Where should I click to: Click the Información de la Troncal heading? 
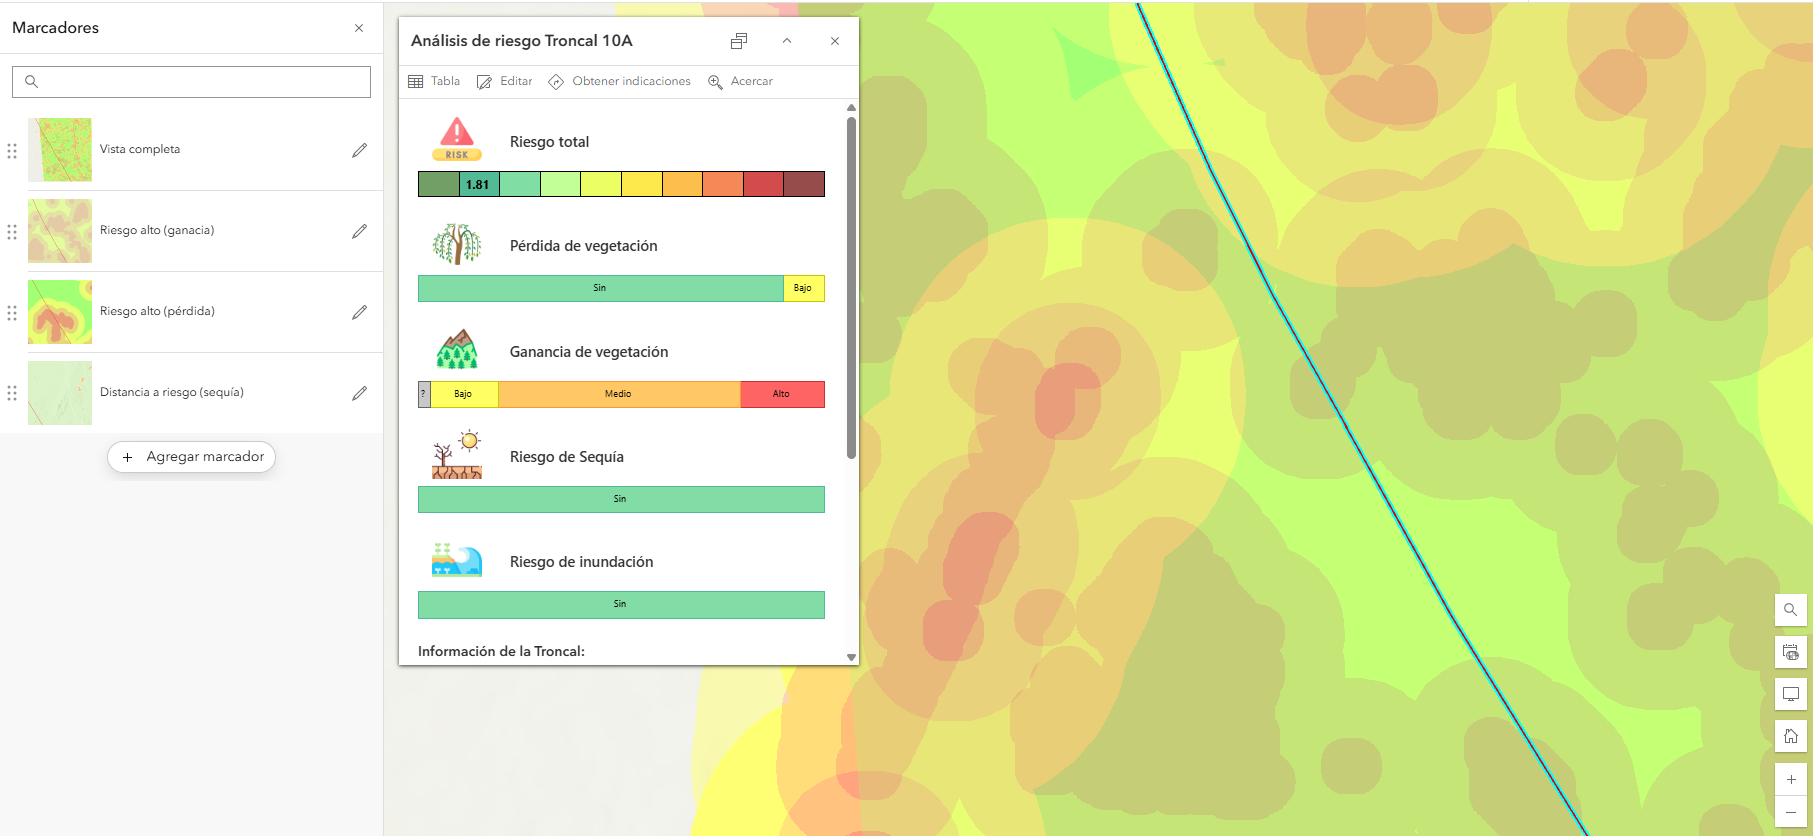[x=501, y=651]
